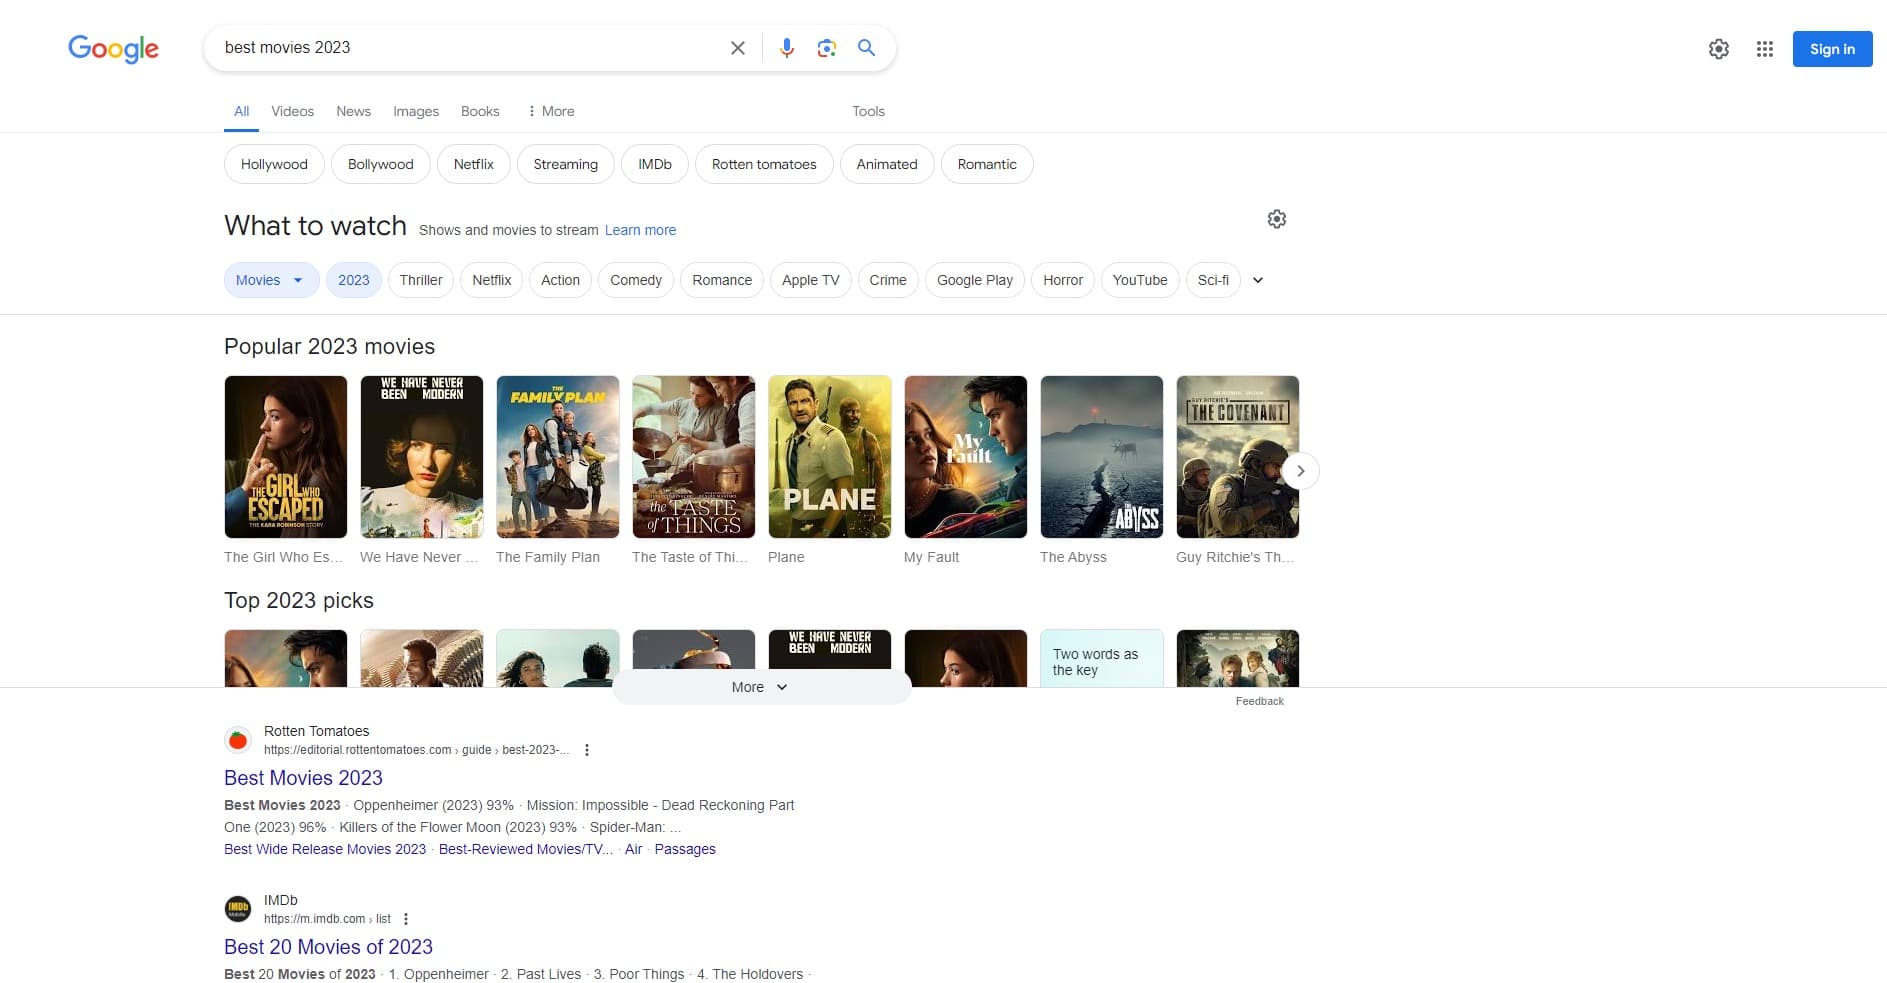Open Google Lens image search icon
Image resolution: width=1887 pixels, height=983 pixels.
(826, 48)
